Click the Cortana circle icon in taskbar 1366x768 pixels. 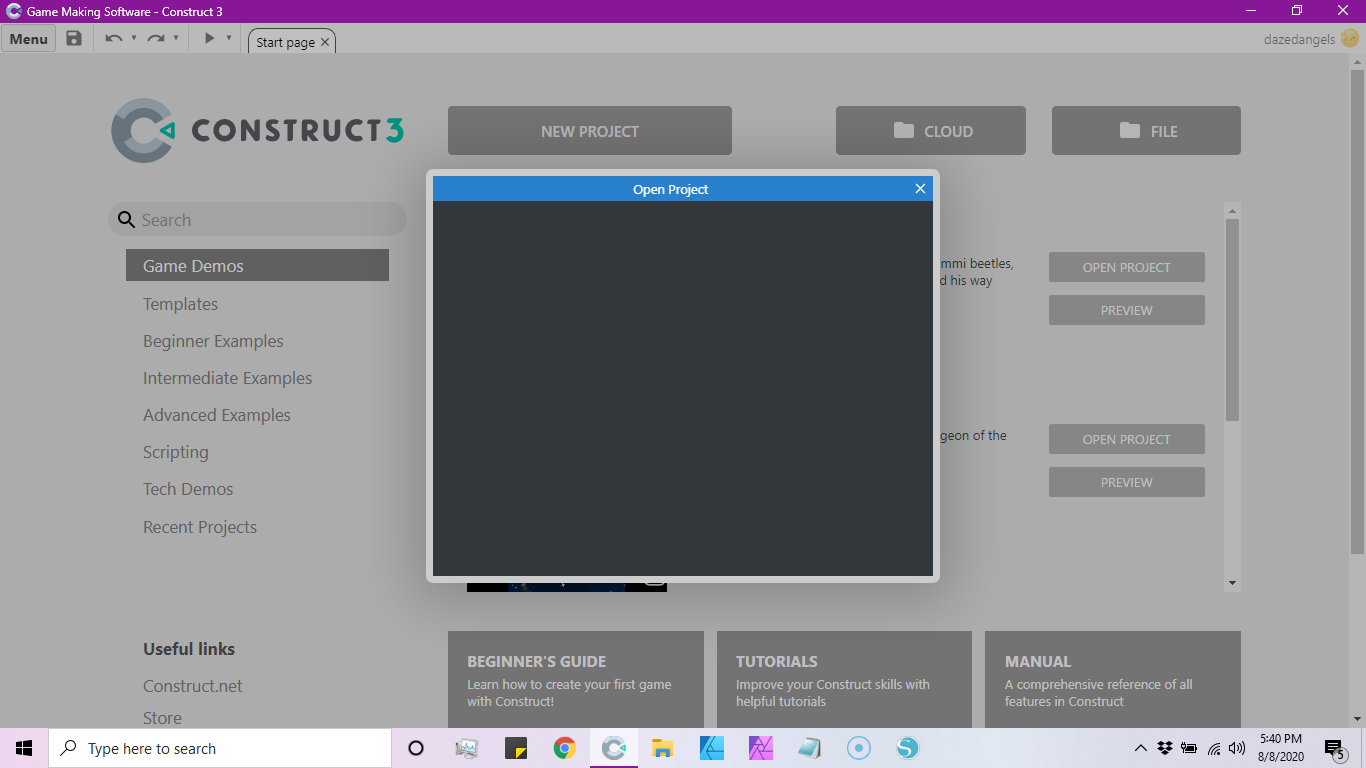coord(417,748)
